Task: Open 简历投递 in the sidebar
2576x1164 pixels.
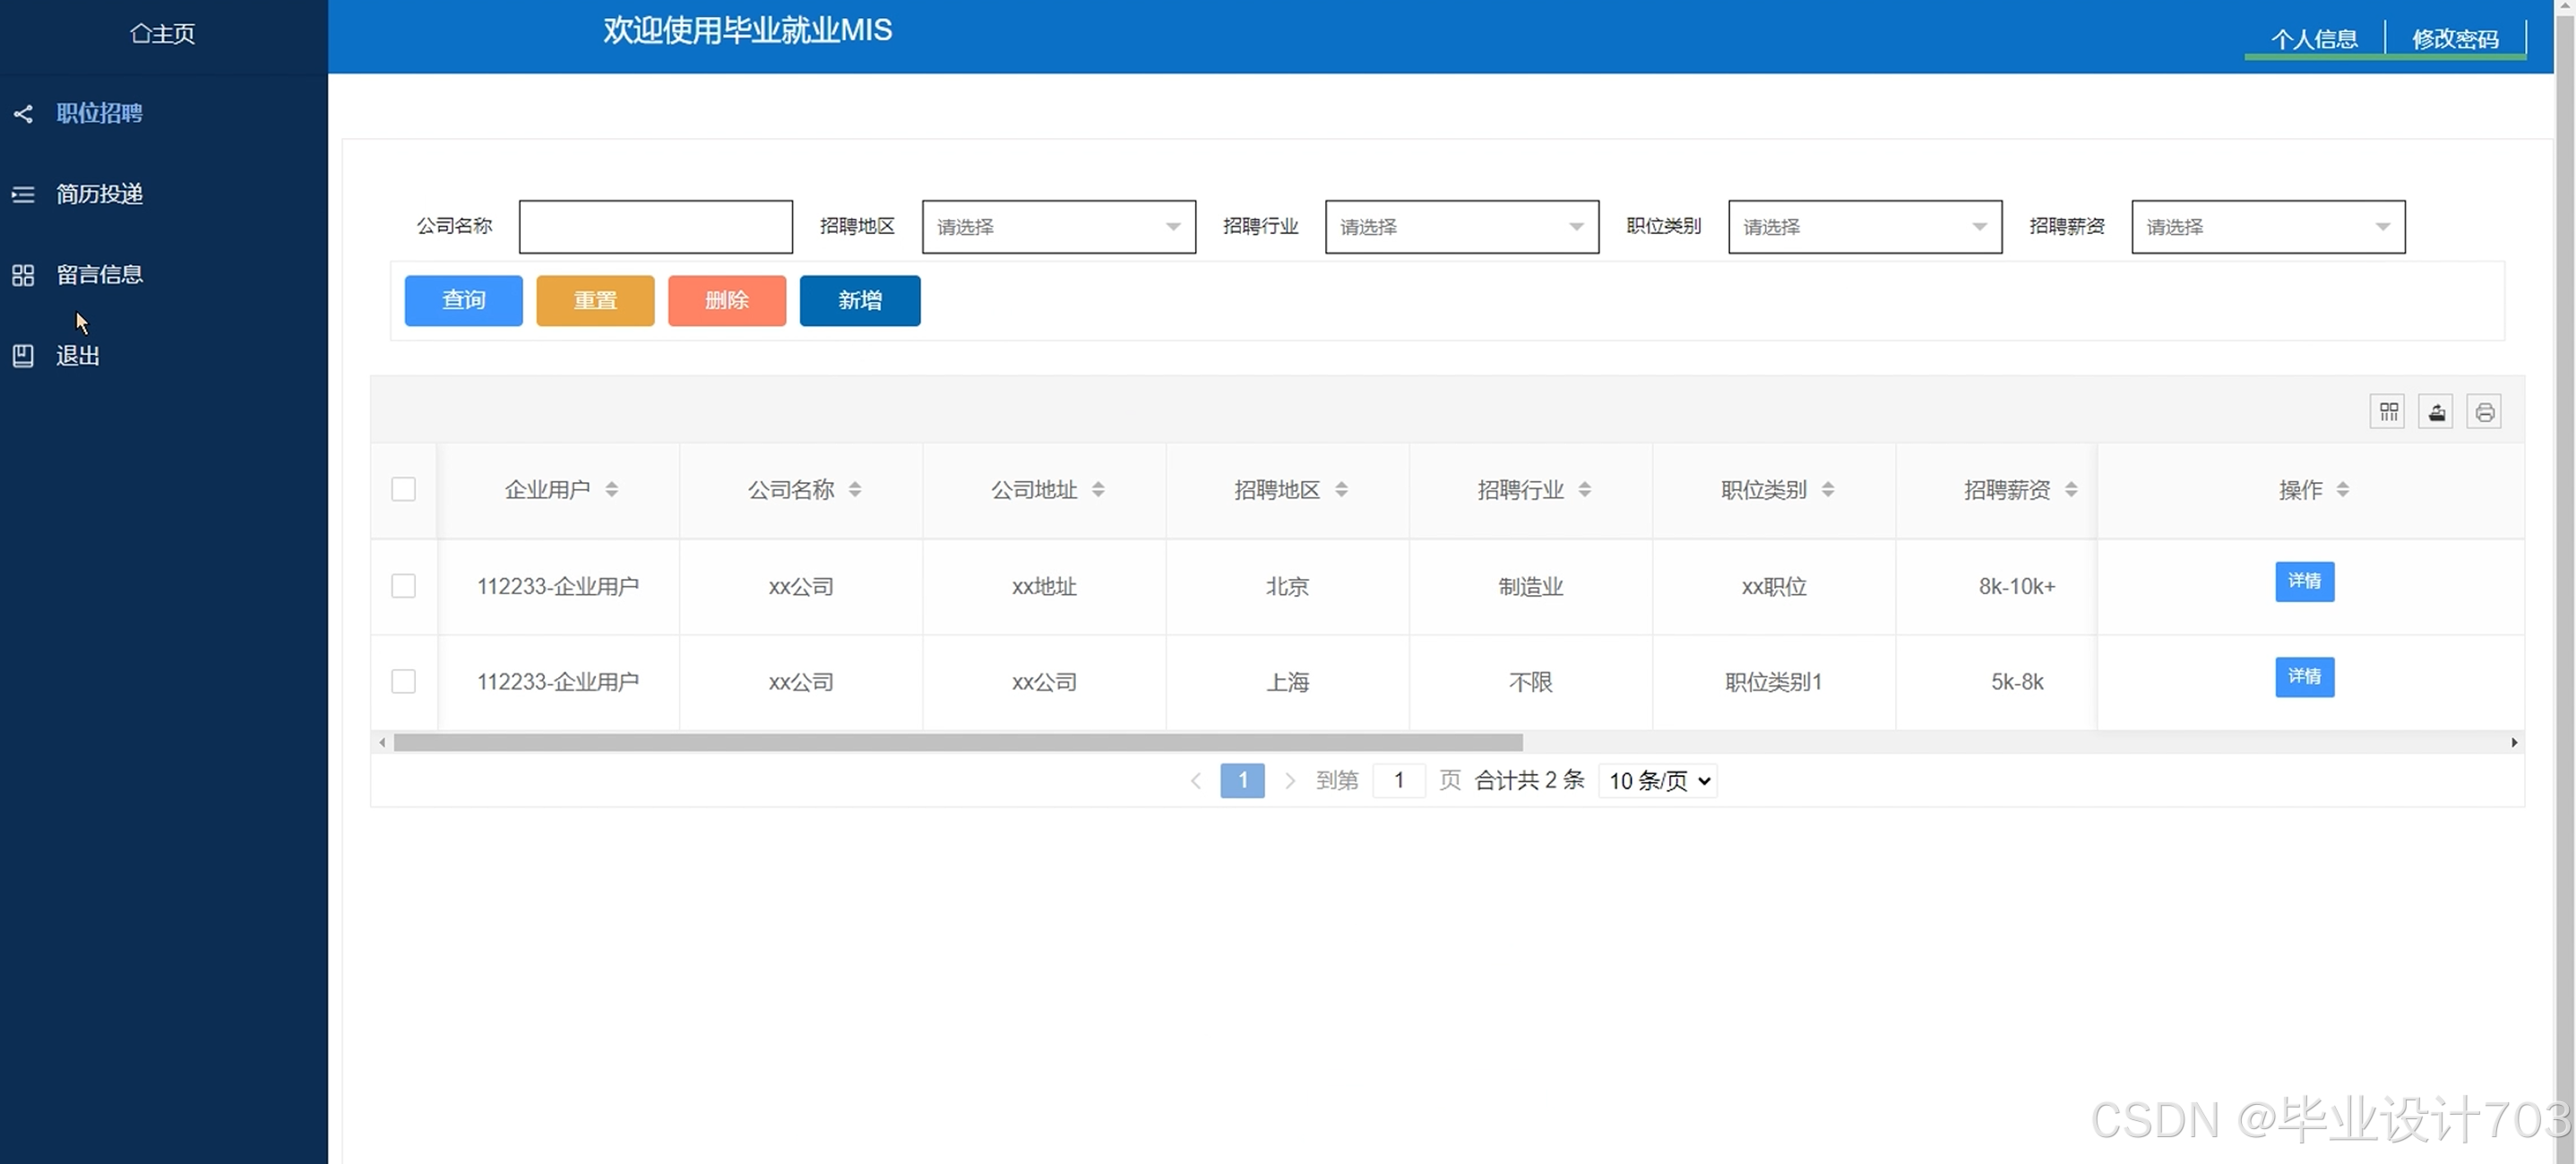Action: click(99, 194)
